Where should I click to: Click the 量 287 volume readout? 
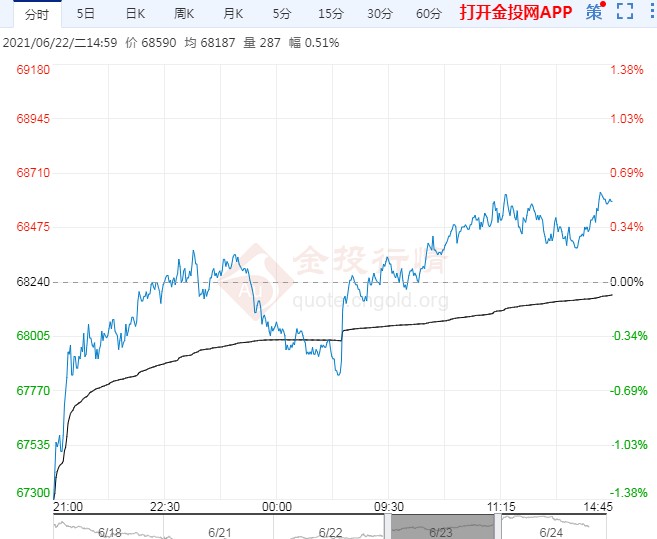coord(262,43)
